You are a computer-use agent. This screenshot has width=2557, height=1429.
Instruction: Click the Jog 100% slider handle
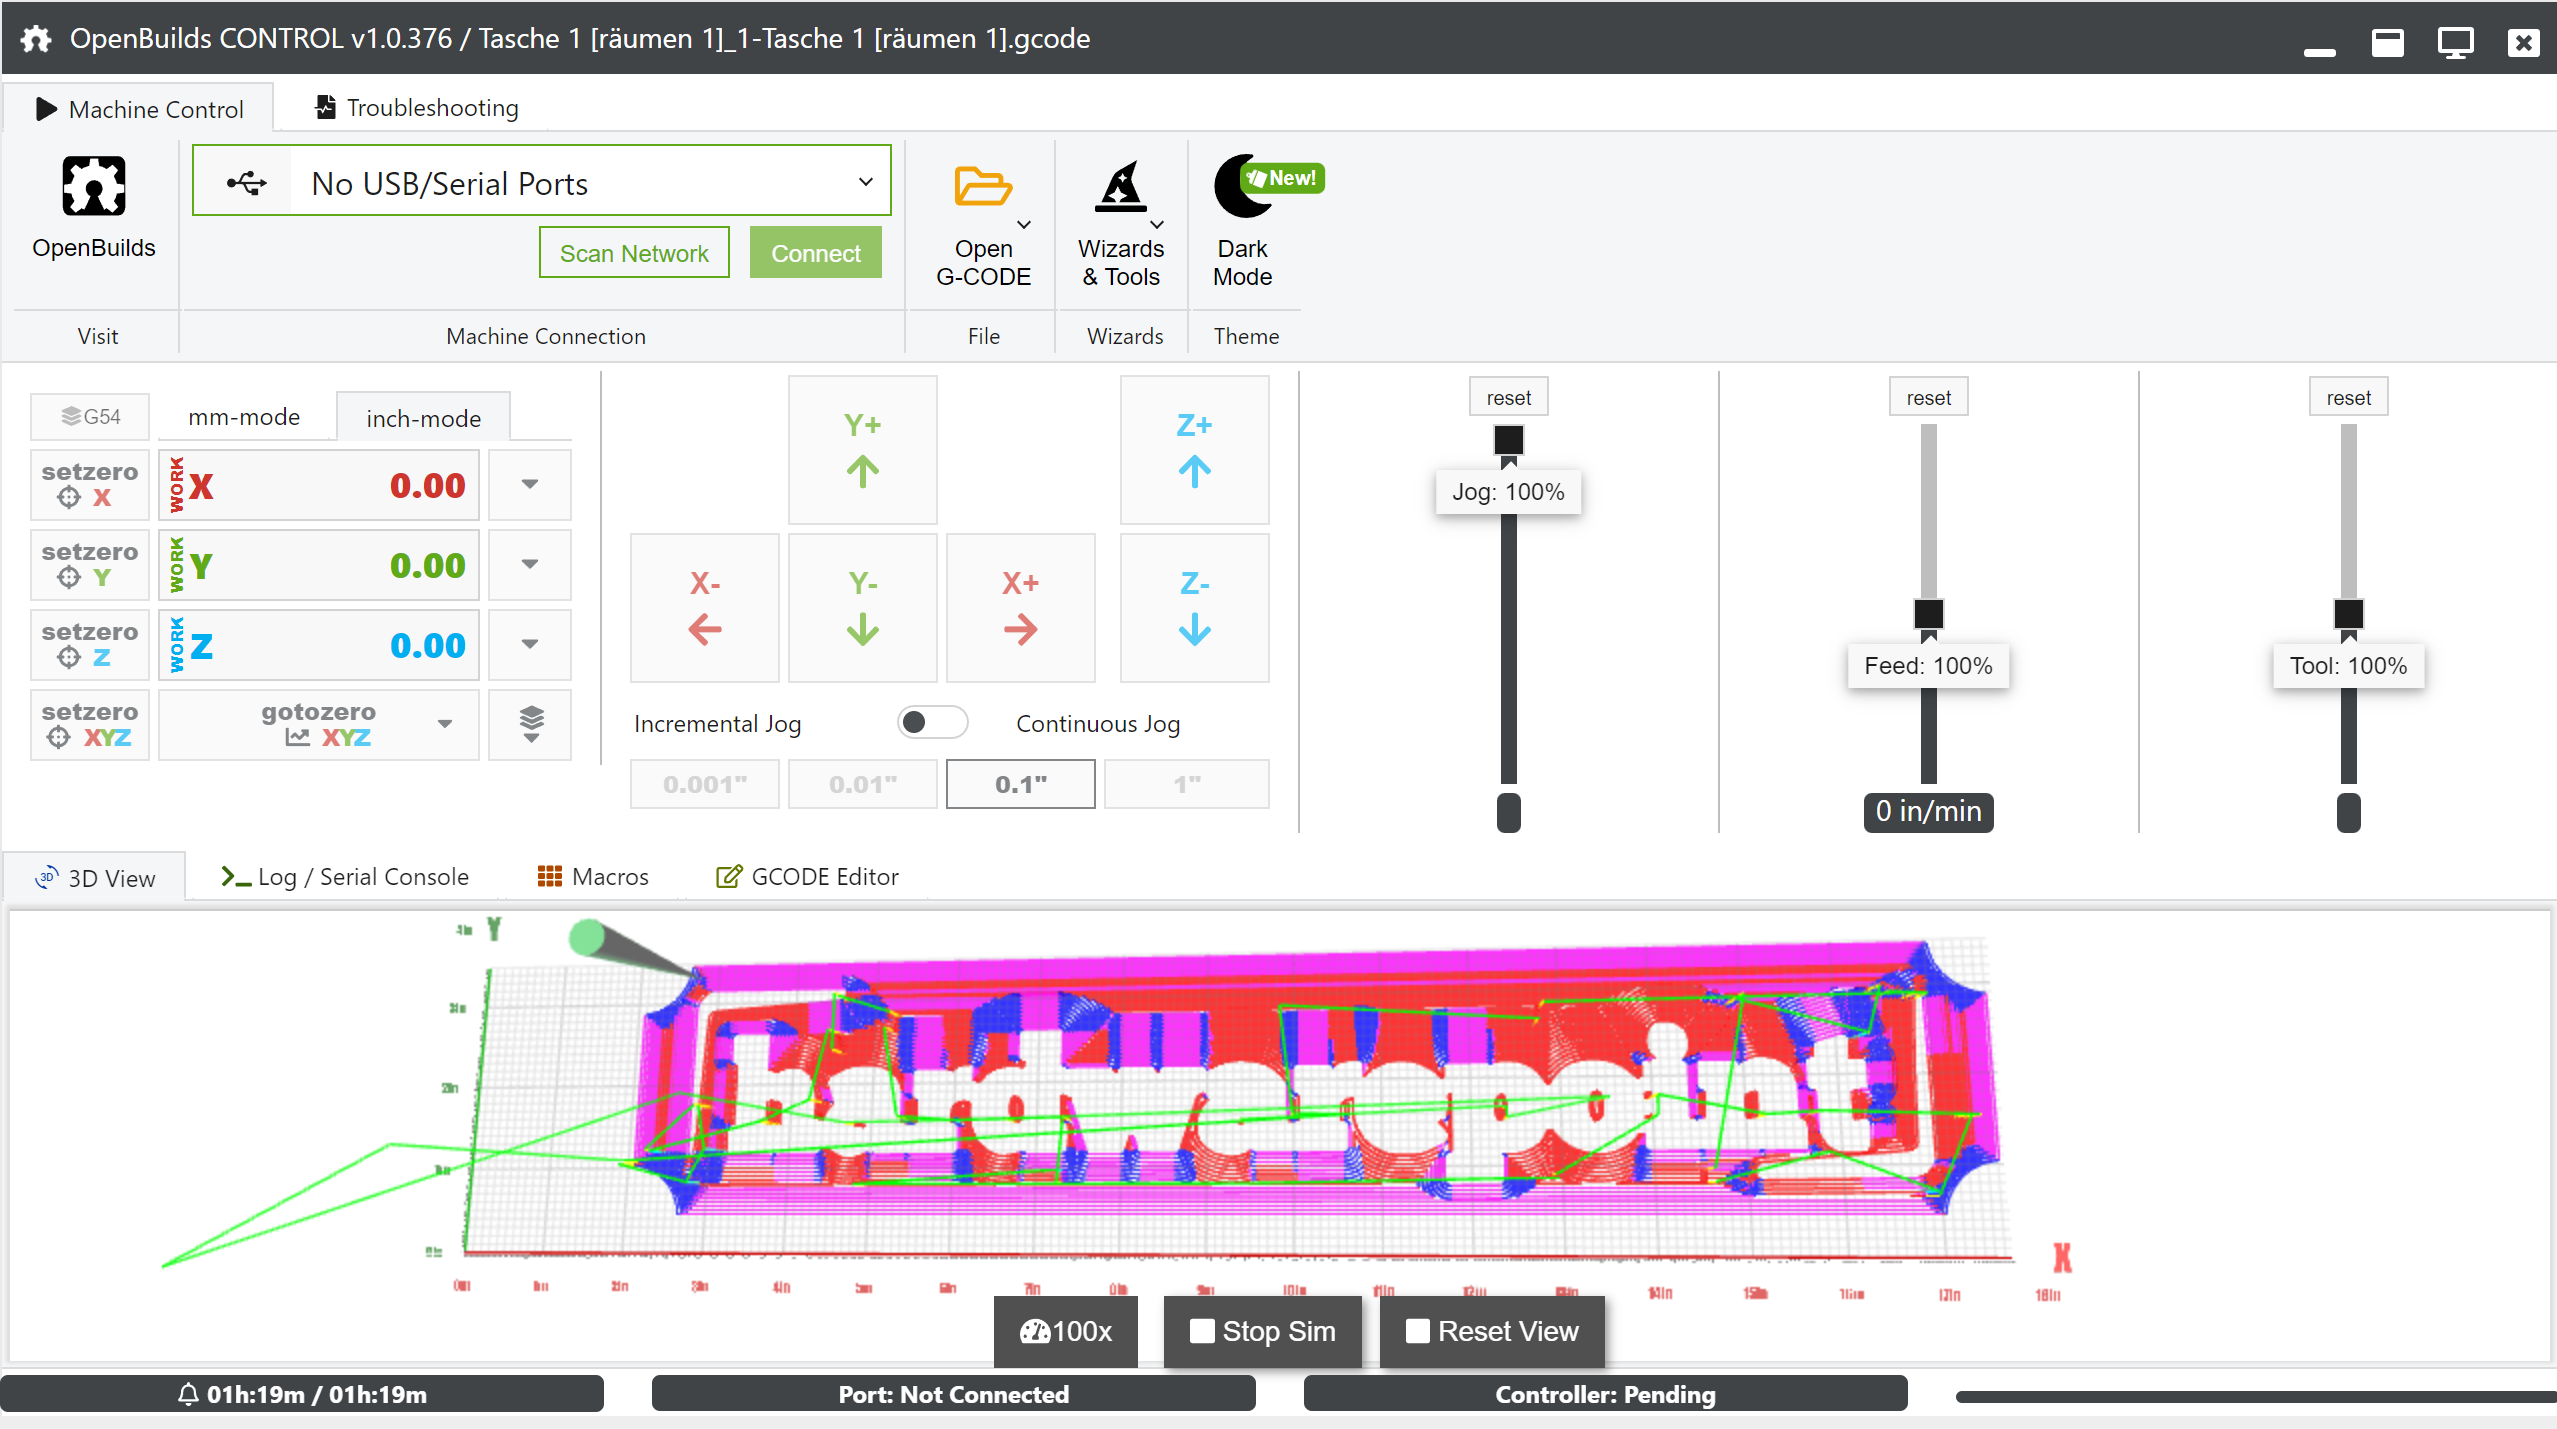[x=1508, y=440]
